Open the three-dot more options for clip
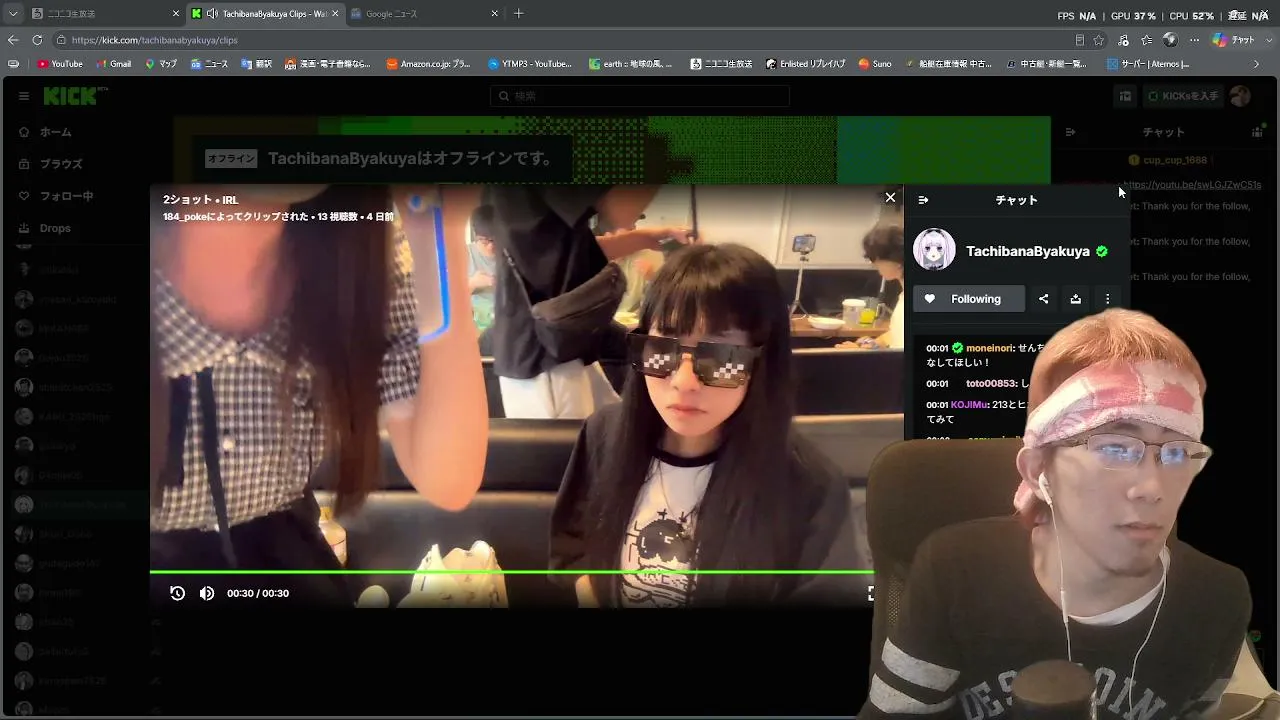 coord(1107,299)
